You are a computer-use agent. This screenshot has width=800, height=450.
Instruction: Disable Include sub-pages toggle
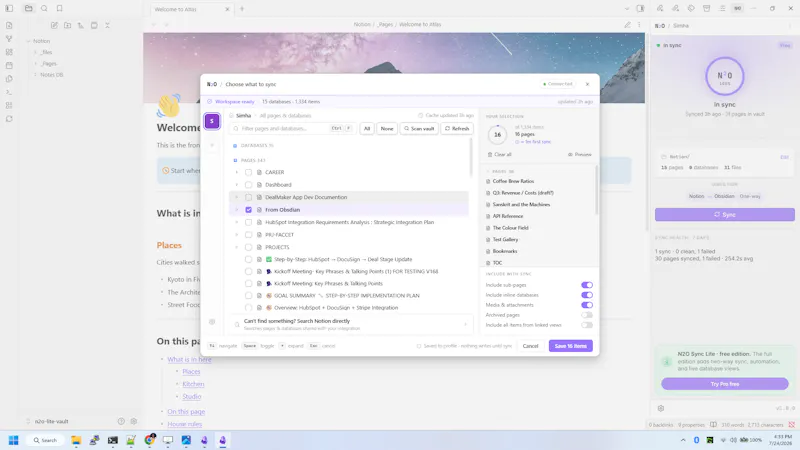click(587, 285)
